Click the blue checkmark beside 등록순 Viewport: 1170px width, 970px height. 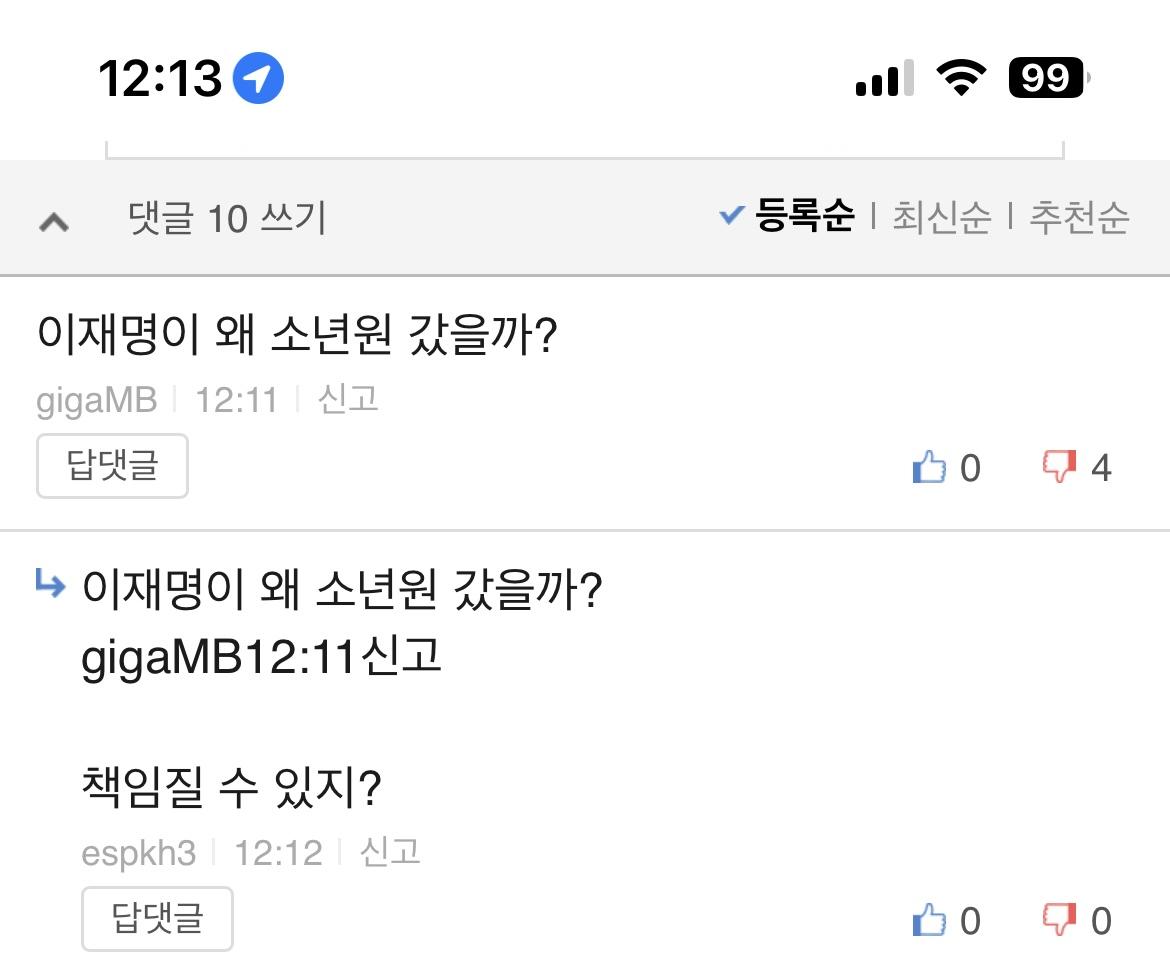point(731,214)
